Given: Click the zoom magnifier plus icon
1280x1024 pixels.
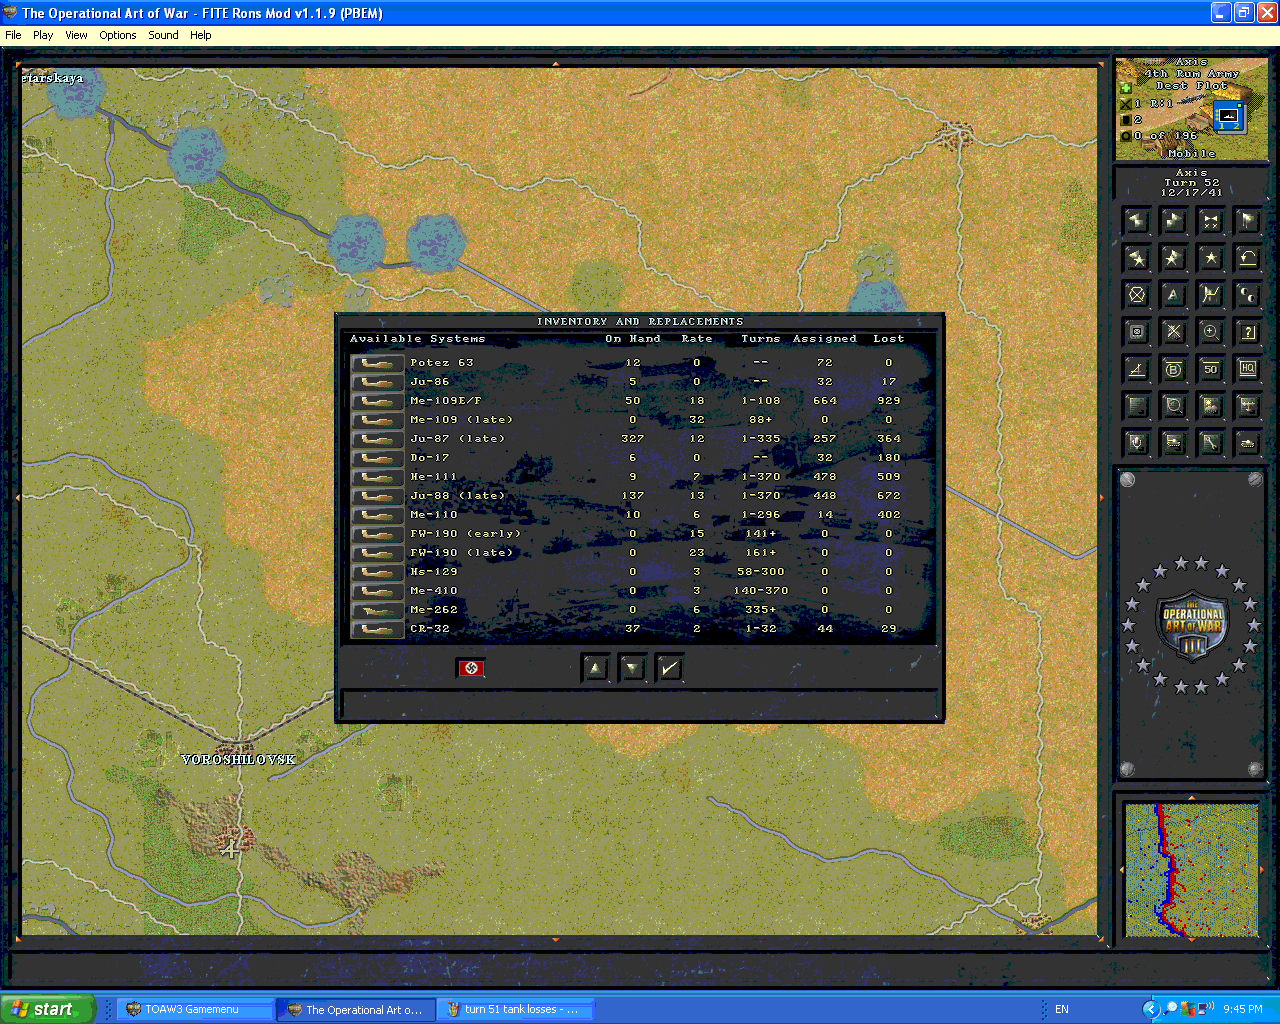Looking at the screenshot, I should pyautogui.click(x=1210, y=332).
